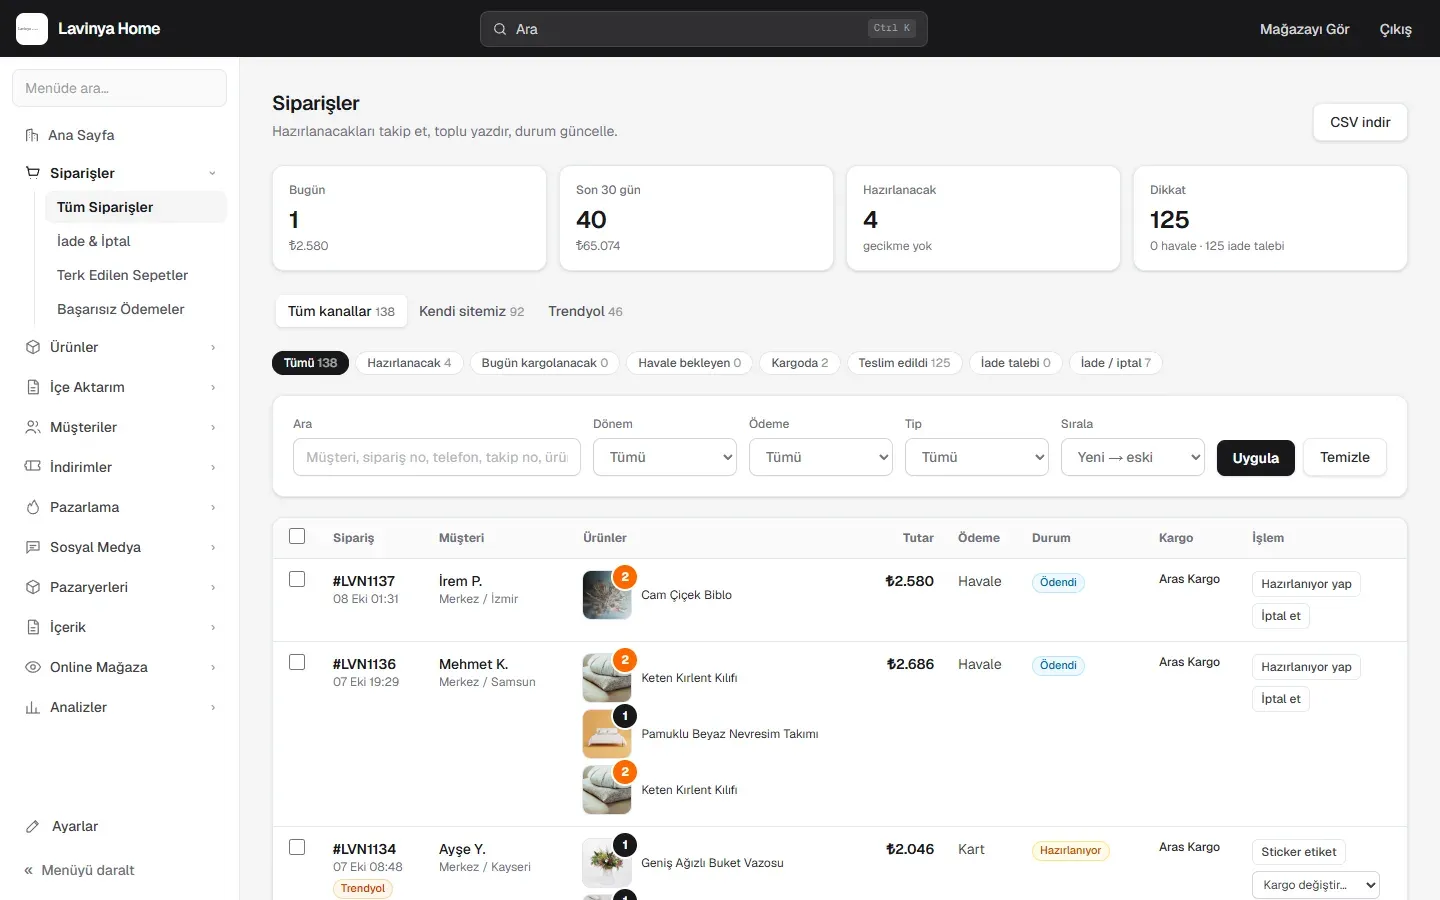Viewport: 1440px width, 900px height.
Task: Select the Hazırlanacak status filter
Action: pyautogui.click(x=409, y=363)
